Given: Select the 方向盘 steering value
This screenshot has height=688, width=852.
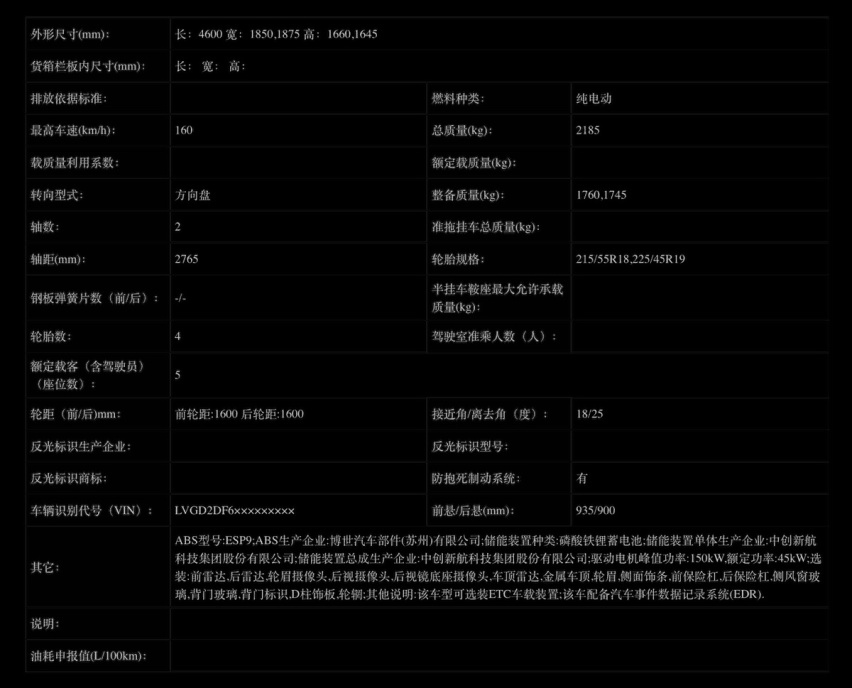Looking at the screenshot, I should [x=192, y=195].
